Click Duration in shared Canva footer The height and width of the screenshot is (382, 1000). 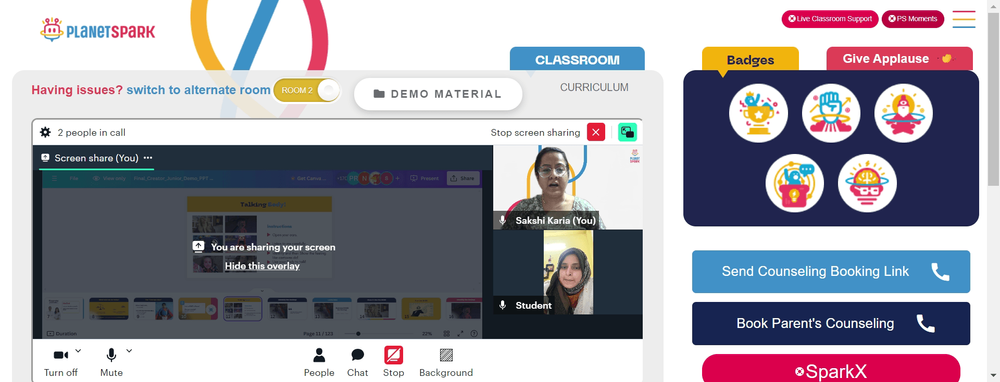point(62,334)
